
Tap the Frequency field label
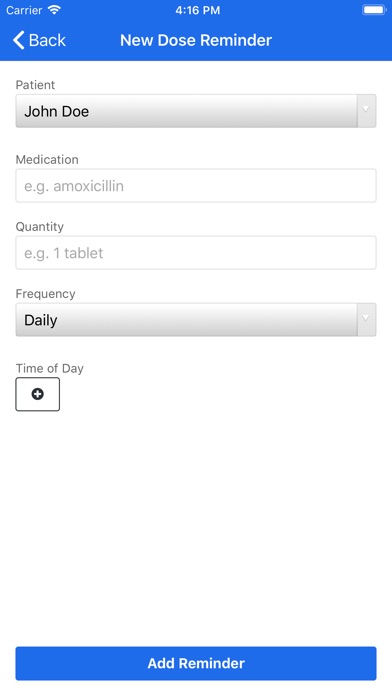(45, 293)
